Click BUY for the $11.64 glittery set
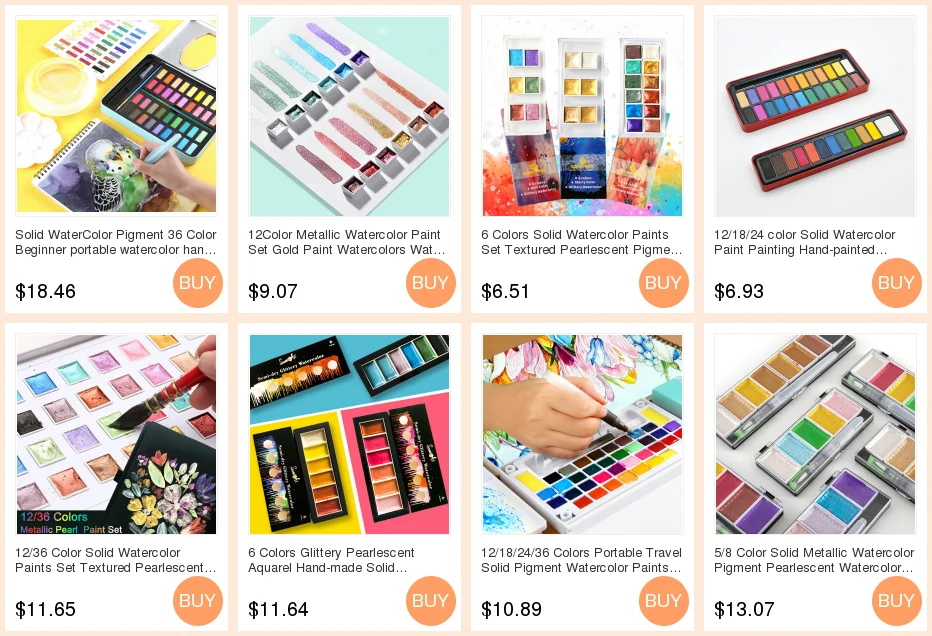Image resolution: width=932 pixels, height=636 pixels. tap(430, 601)
